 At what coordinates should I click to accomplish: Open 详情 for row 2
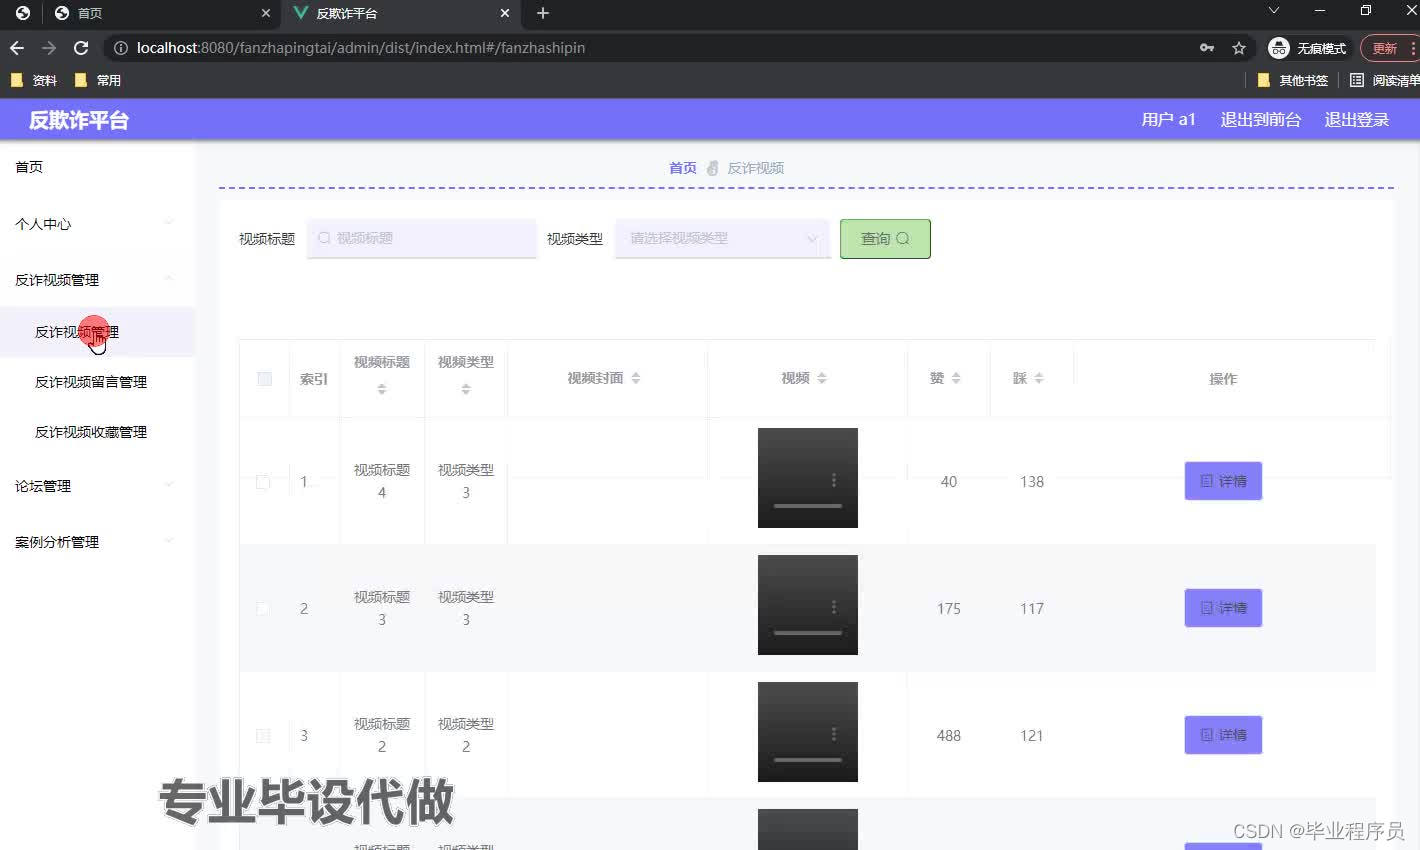pos(1223,608)
